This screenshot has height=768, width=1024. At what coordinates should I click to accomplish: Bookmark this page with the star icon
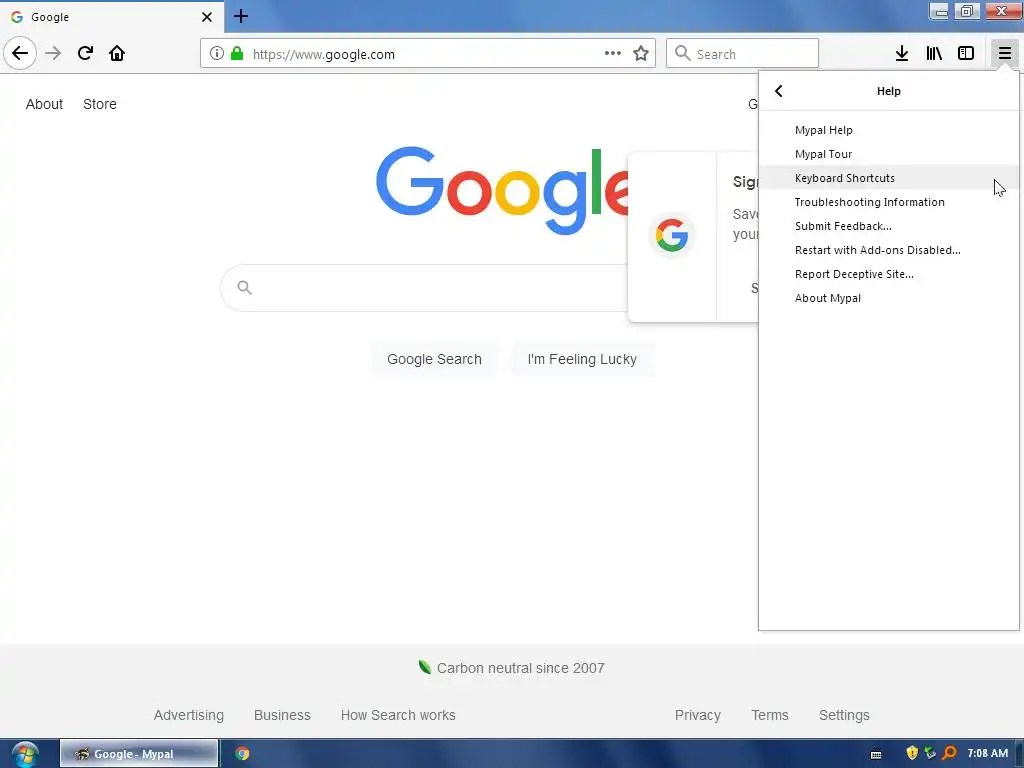tap(641, 54)
